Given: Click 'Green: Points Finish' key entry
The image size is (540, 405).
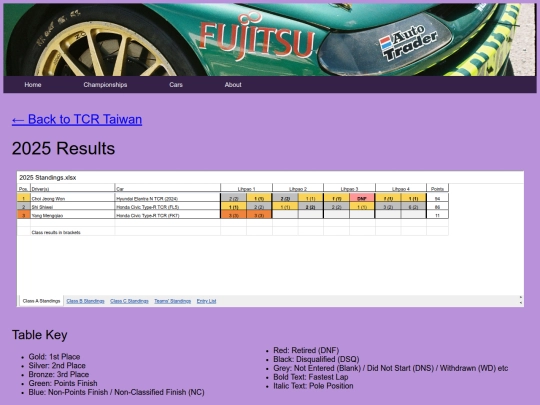Looking at the screenshot, I should click(x=63, y=383).
